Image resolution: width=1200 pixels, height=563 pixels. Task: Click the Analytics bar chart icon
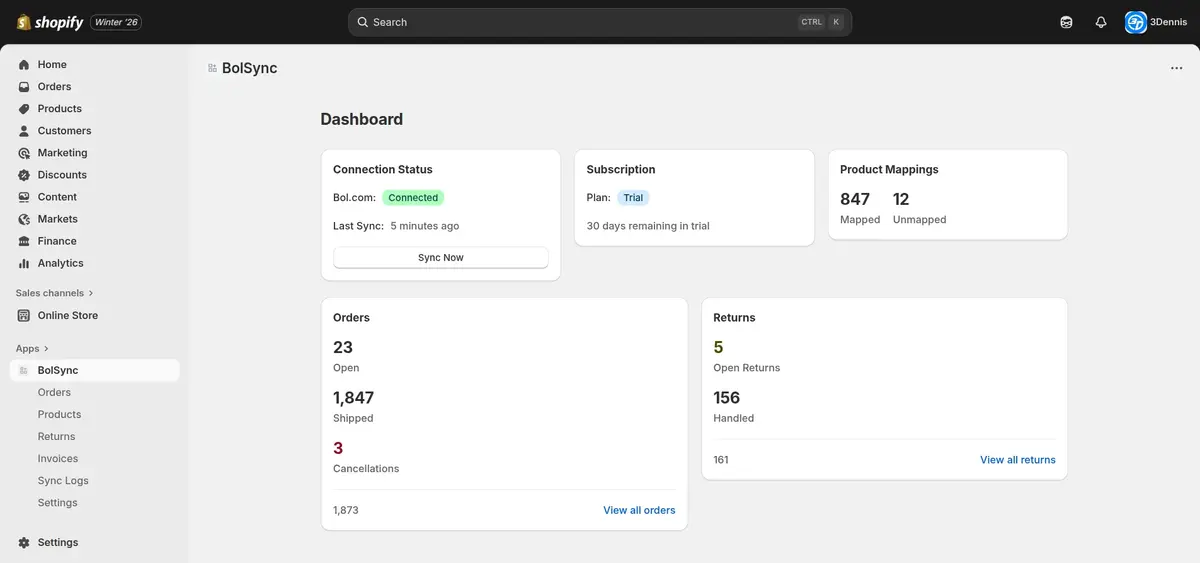24,263
